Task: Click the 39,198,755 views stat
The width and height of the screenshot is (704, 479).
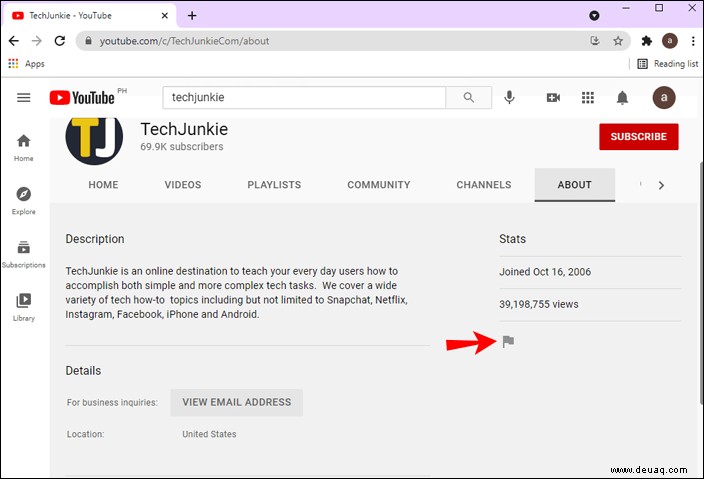Action: pyautogui.click(x=538, y=304)
